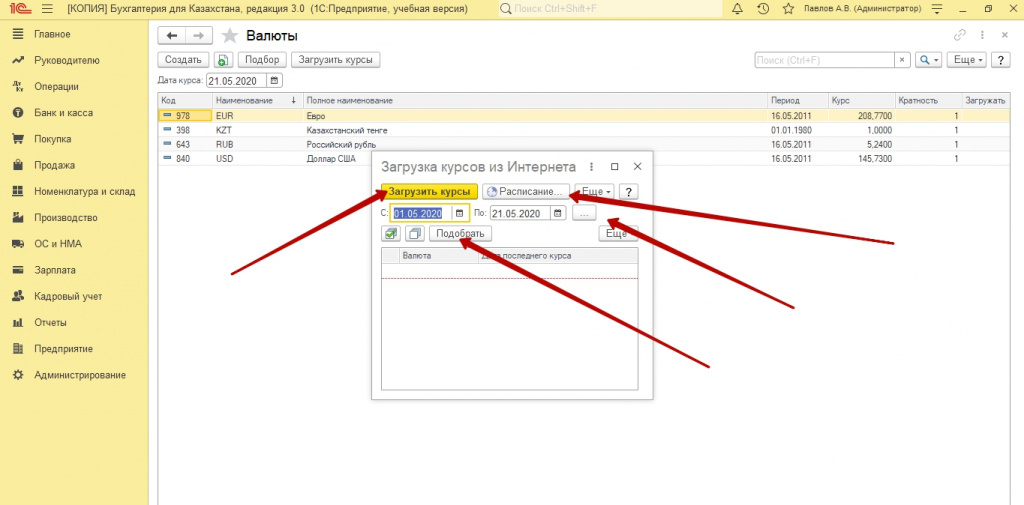Click the Дата курса date field
1024x505 pixels.
236,81
